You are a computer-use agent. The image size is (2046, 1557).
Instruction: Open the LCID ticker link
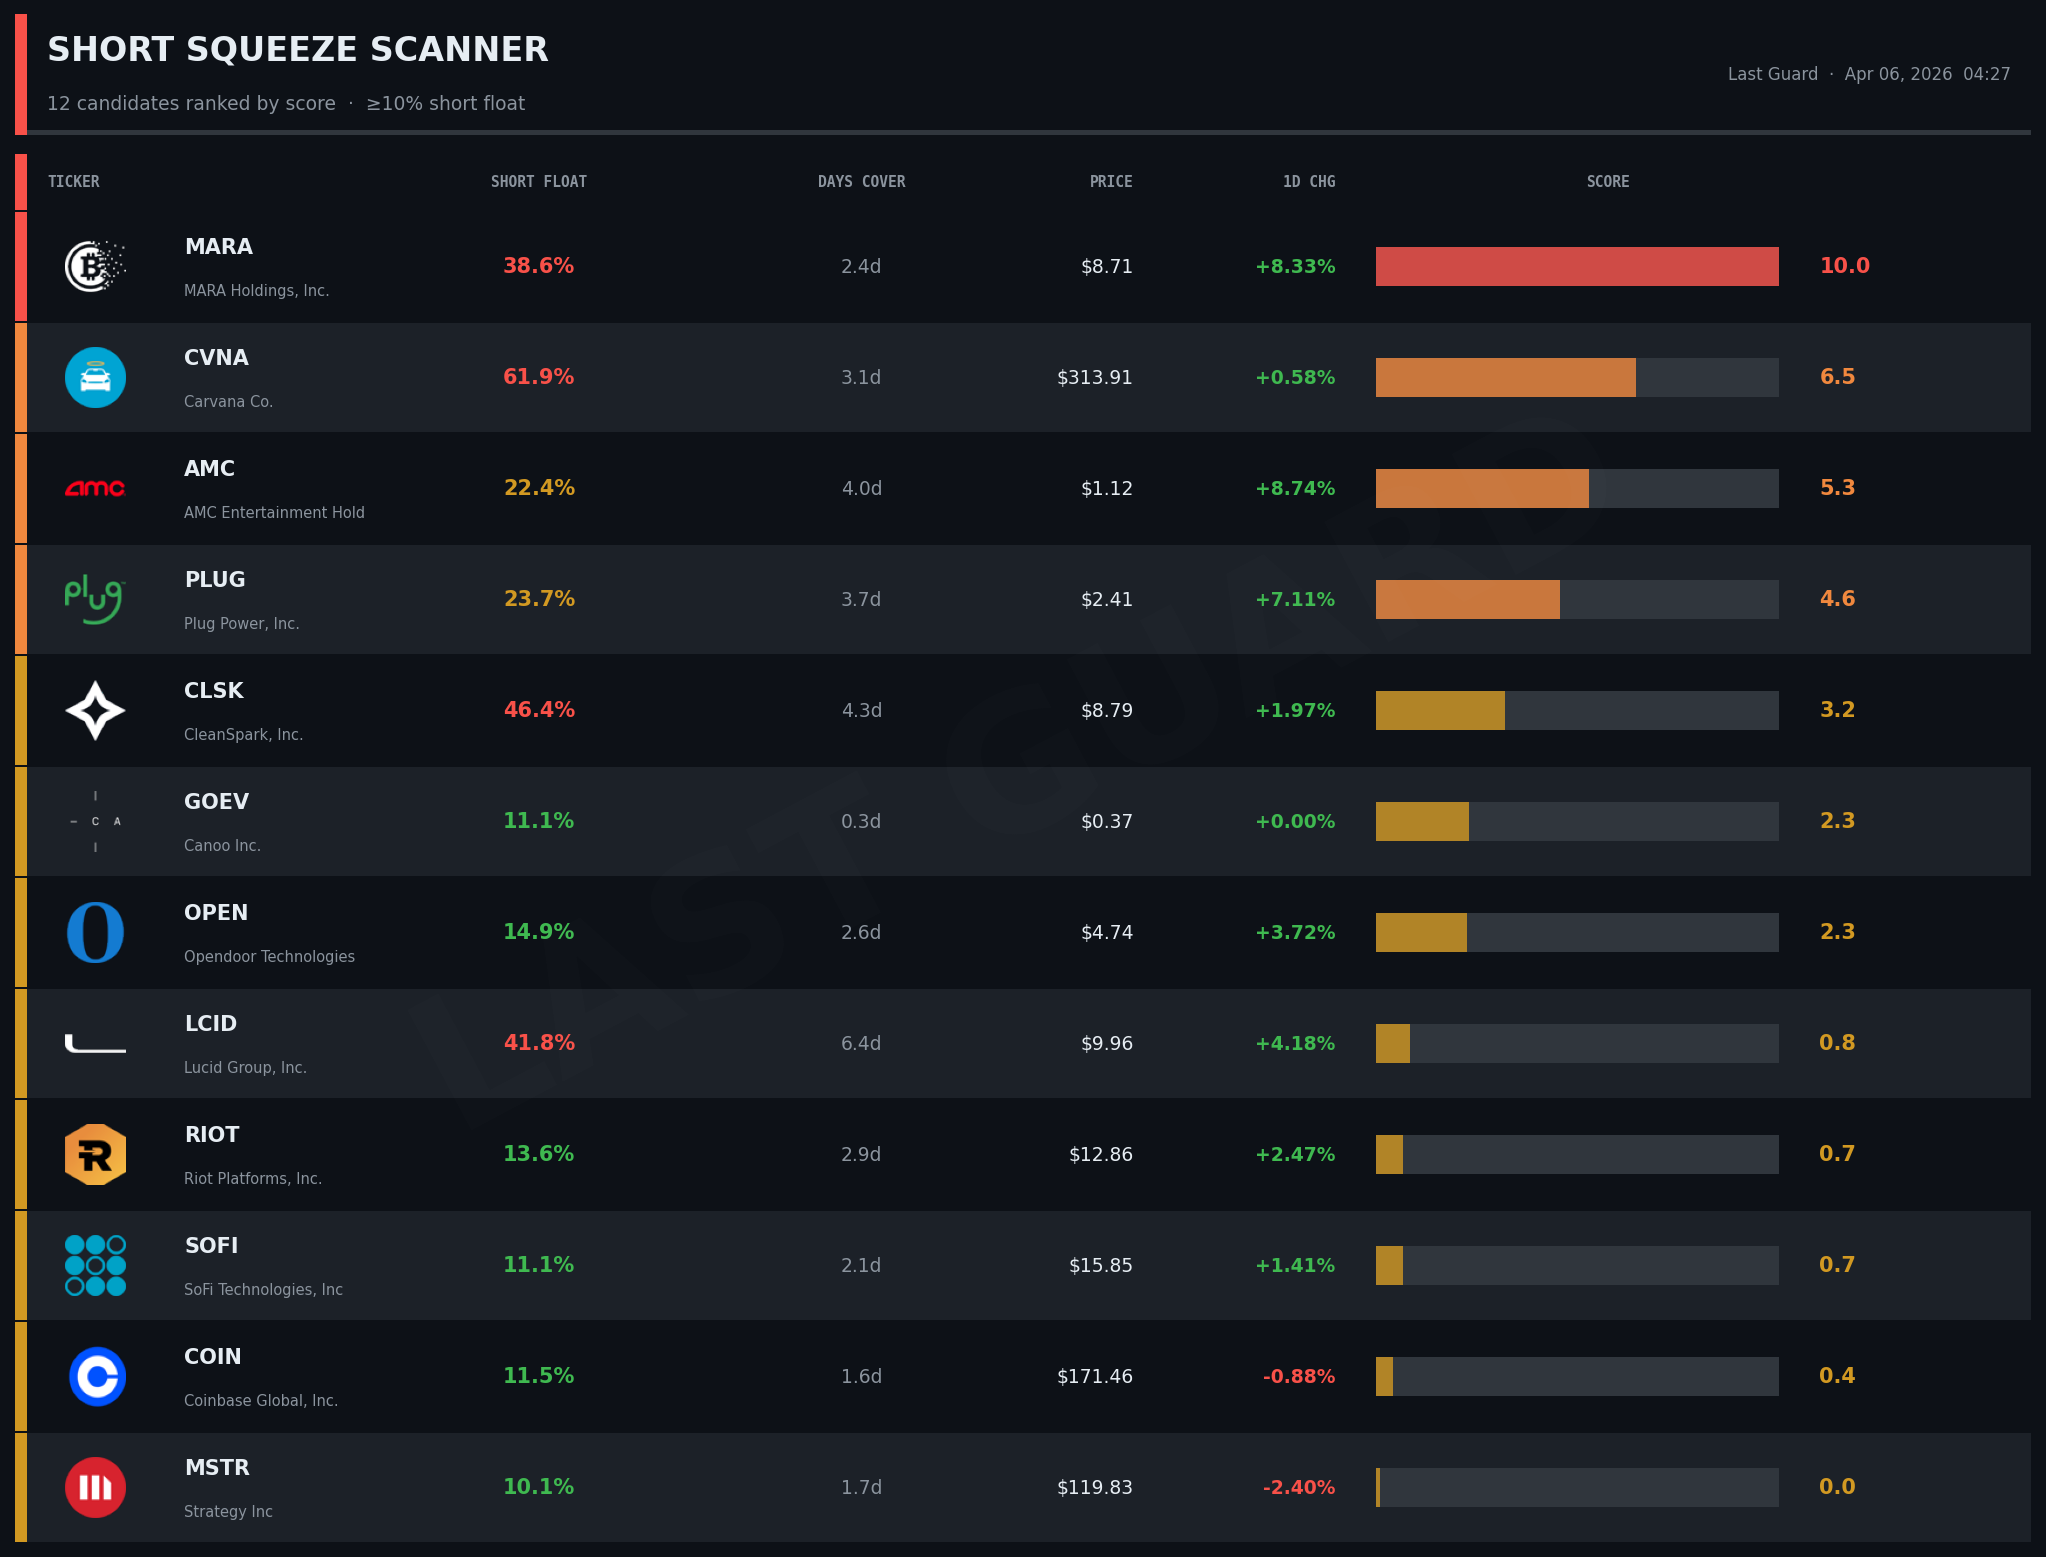tap(210, 1024)
